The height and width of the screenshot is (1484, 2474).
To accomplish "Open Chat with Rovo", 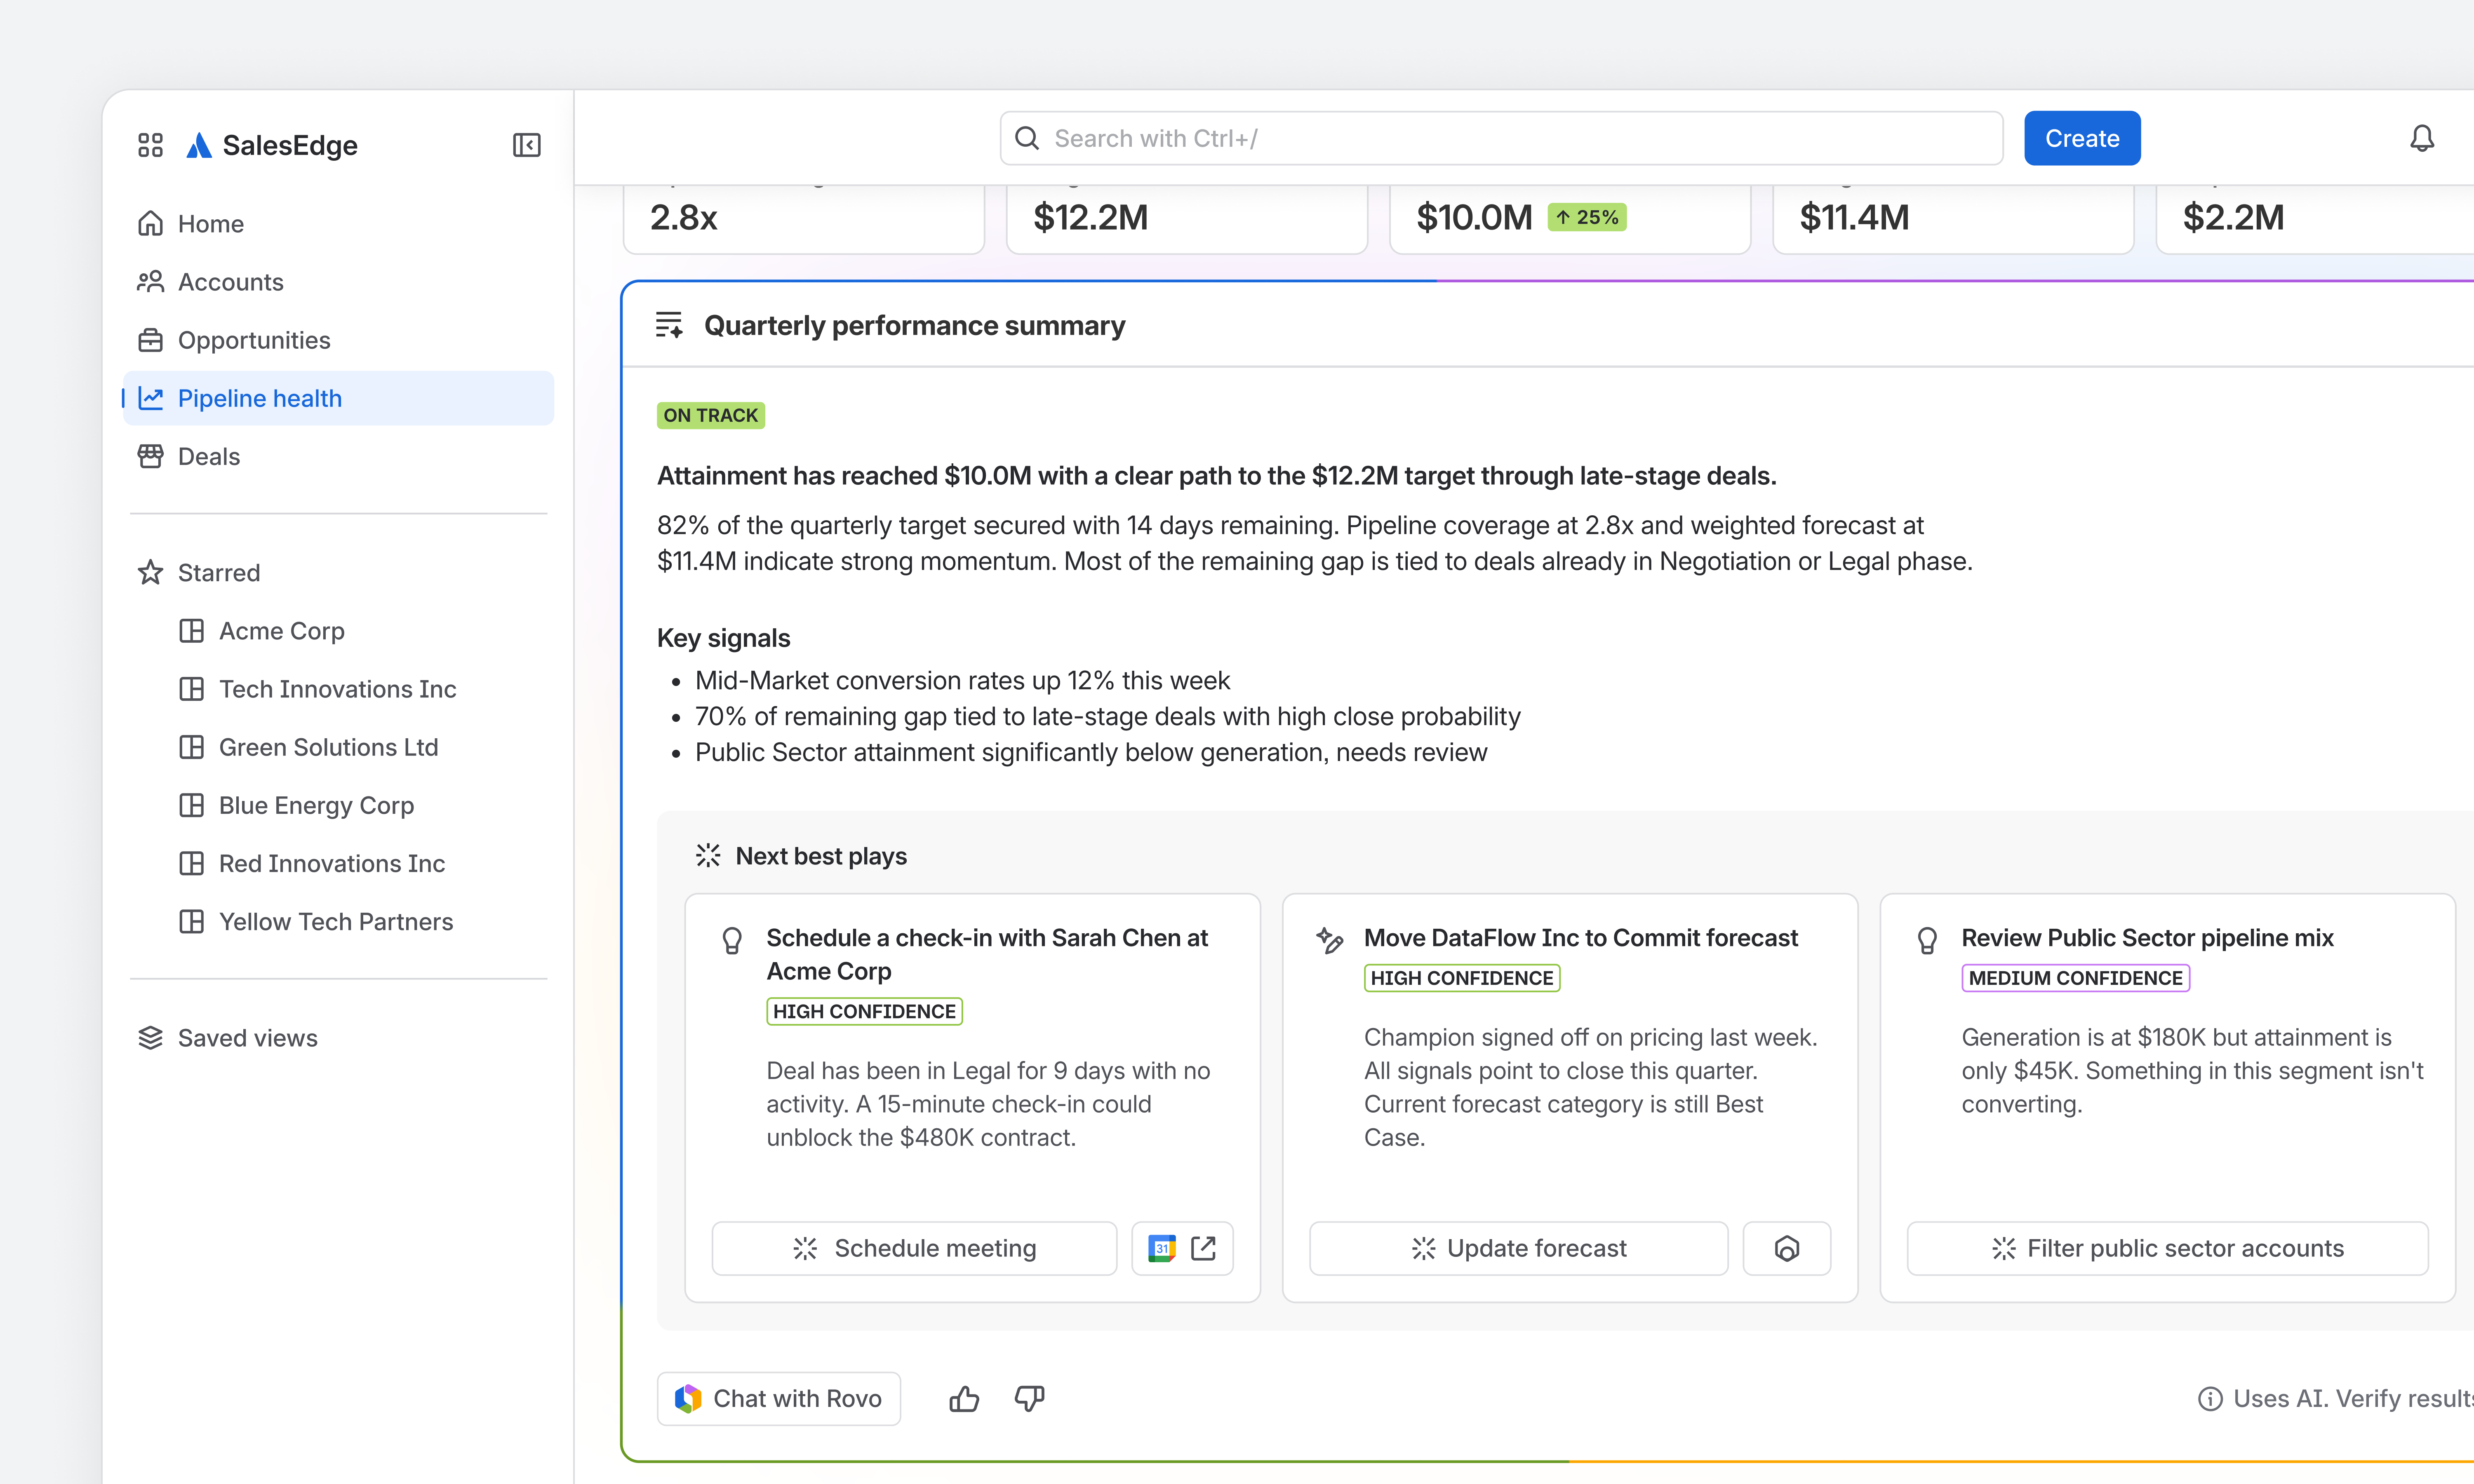I will 778,1398.
